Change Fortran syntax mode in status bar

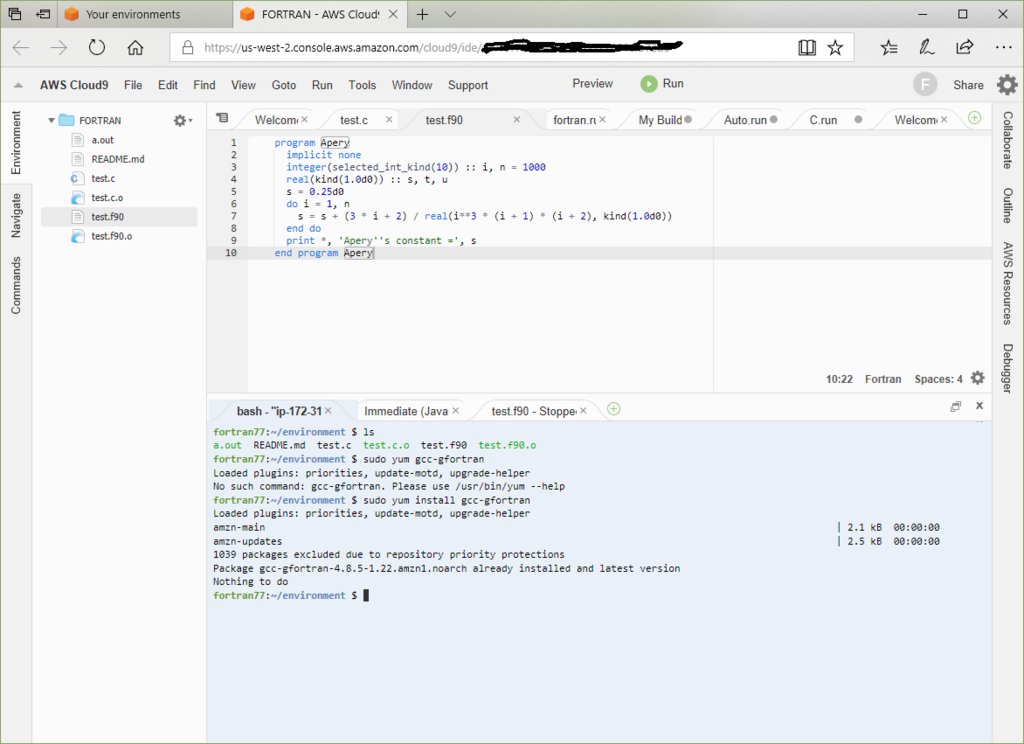tap(883, 379)
